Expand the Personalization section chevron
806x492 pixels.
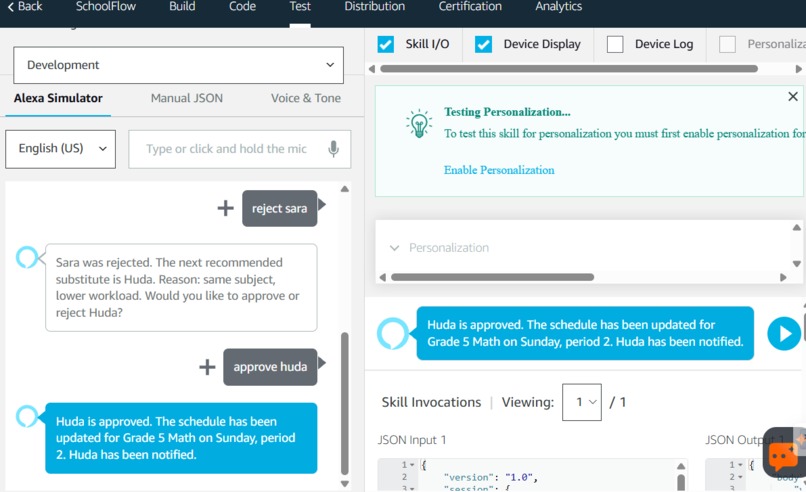pos(394,248)
